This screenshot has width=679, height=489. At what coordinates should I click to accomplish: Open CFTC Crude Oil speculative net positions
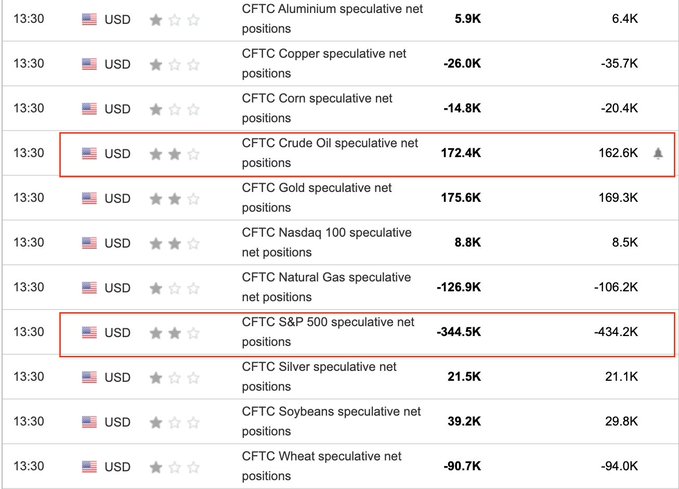[330, 153]
